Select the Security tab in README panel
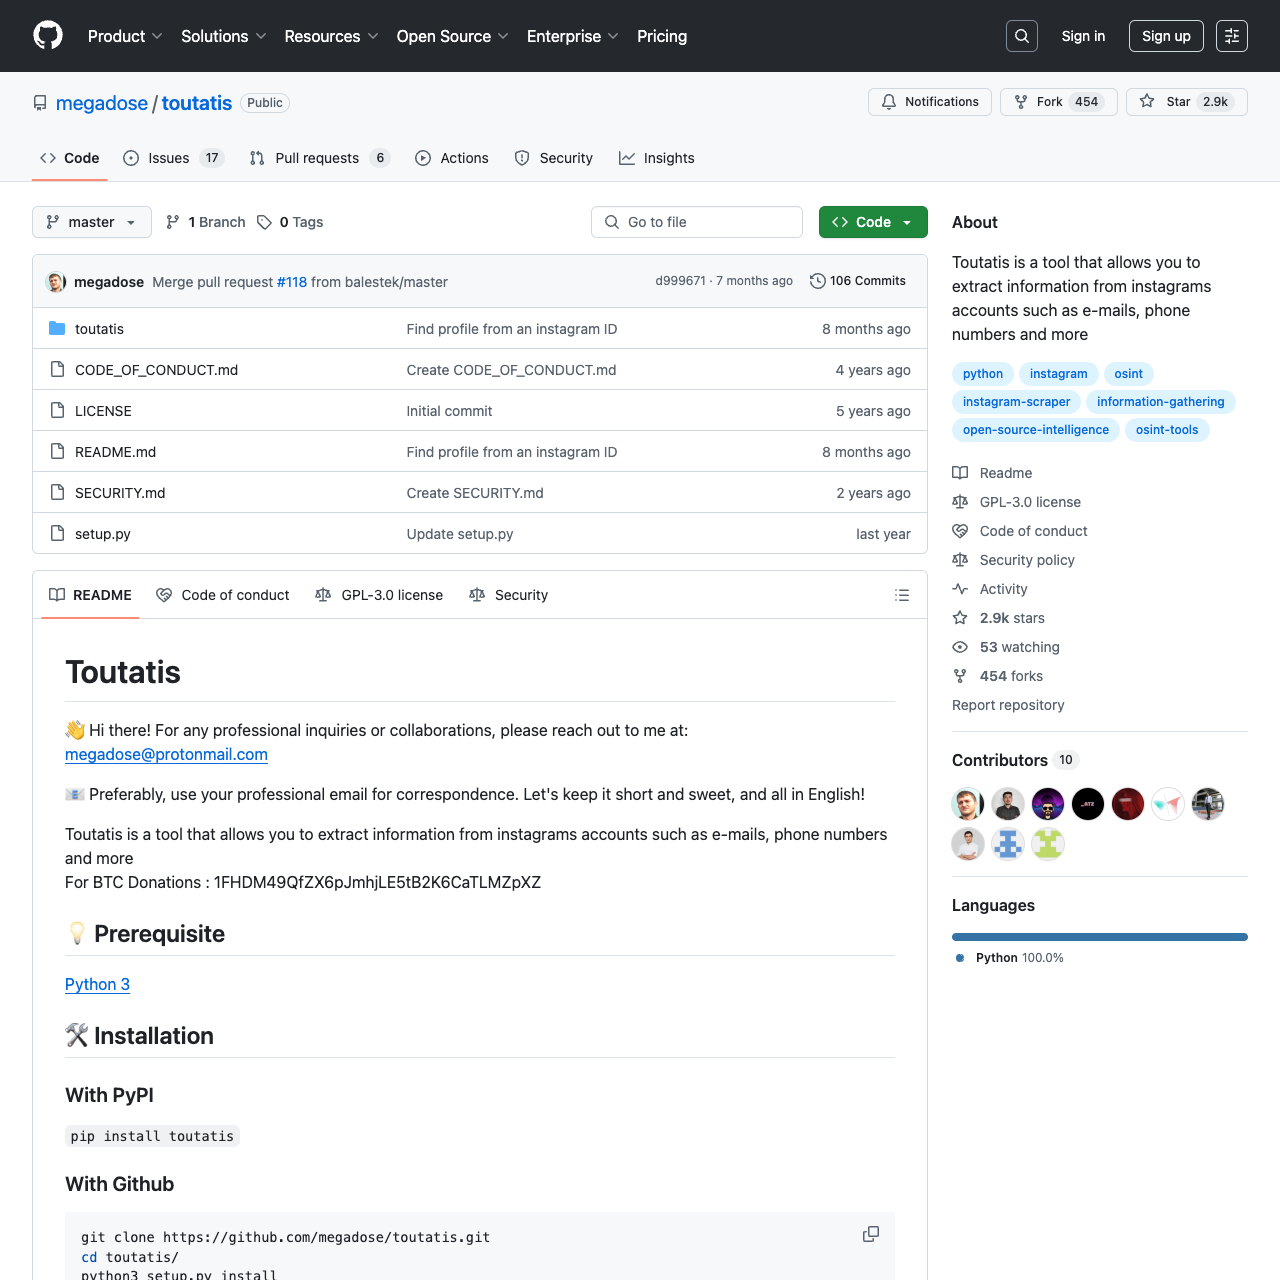Screen dimensions: 1280x1280 coord(509,595)
